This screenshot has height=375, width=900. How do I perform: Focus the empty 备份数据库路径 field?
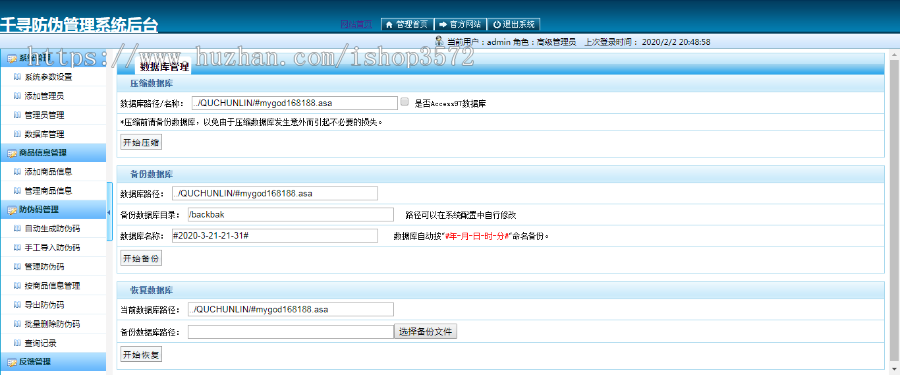[290, 332]
